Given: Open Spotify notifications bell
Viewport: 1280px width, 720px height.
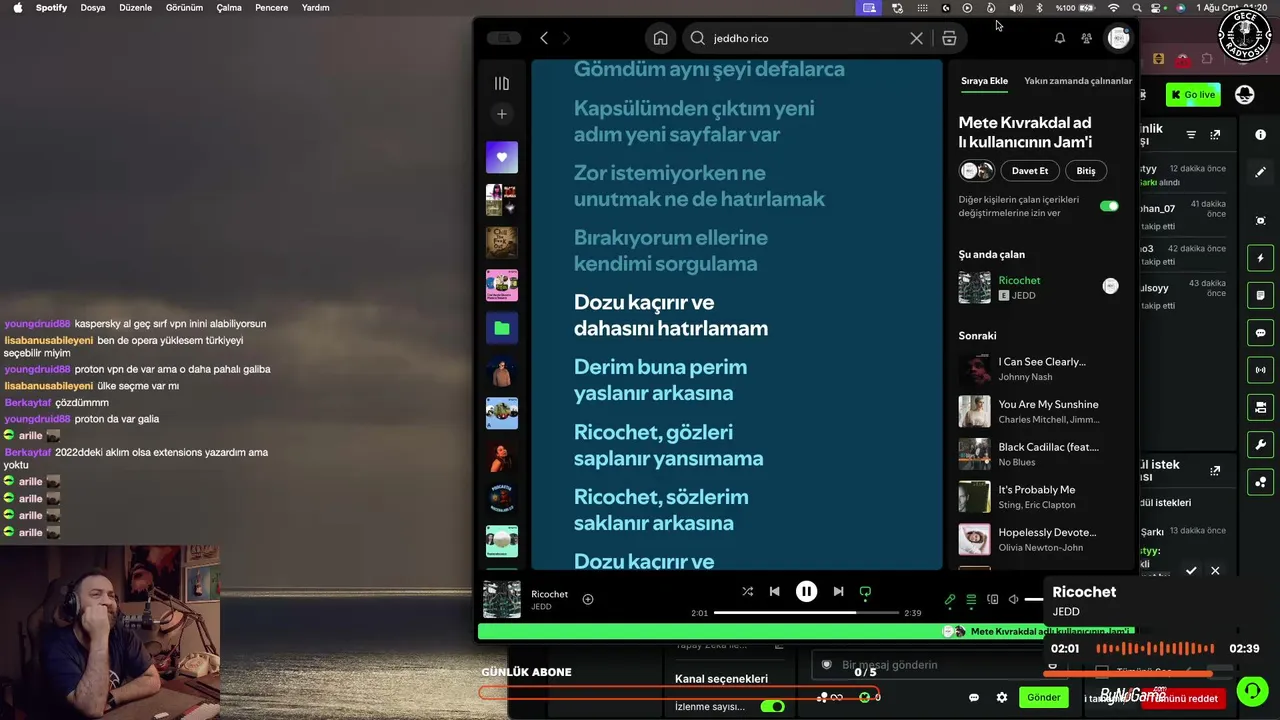Looking at the screenshot, I should tap(1060, 38).
